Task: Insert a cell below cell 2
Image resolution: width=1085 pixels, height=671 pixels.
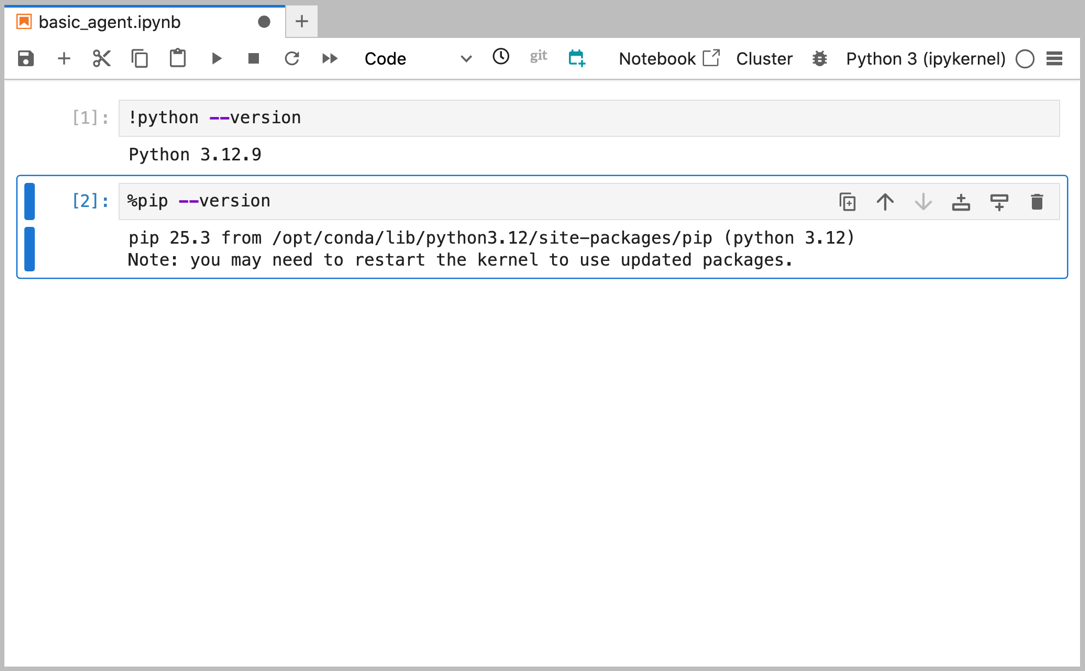Action: [x=999, y=202]
